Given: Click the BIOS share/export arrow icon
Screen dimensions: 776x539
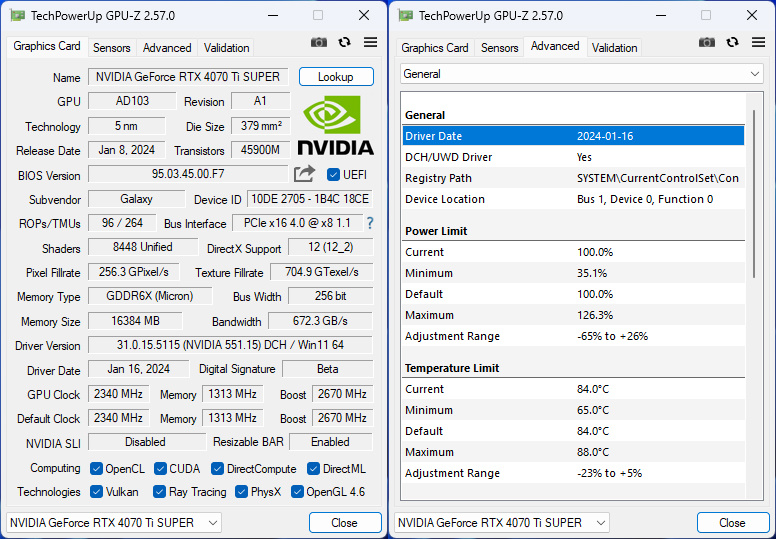Looking at the screenshot, I should click(x=304, y=174).
